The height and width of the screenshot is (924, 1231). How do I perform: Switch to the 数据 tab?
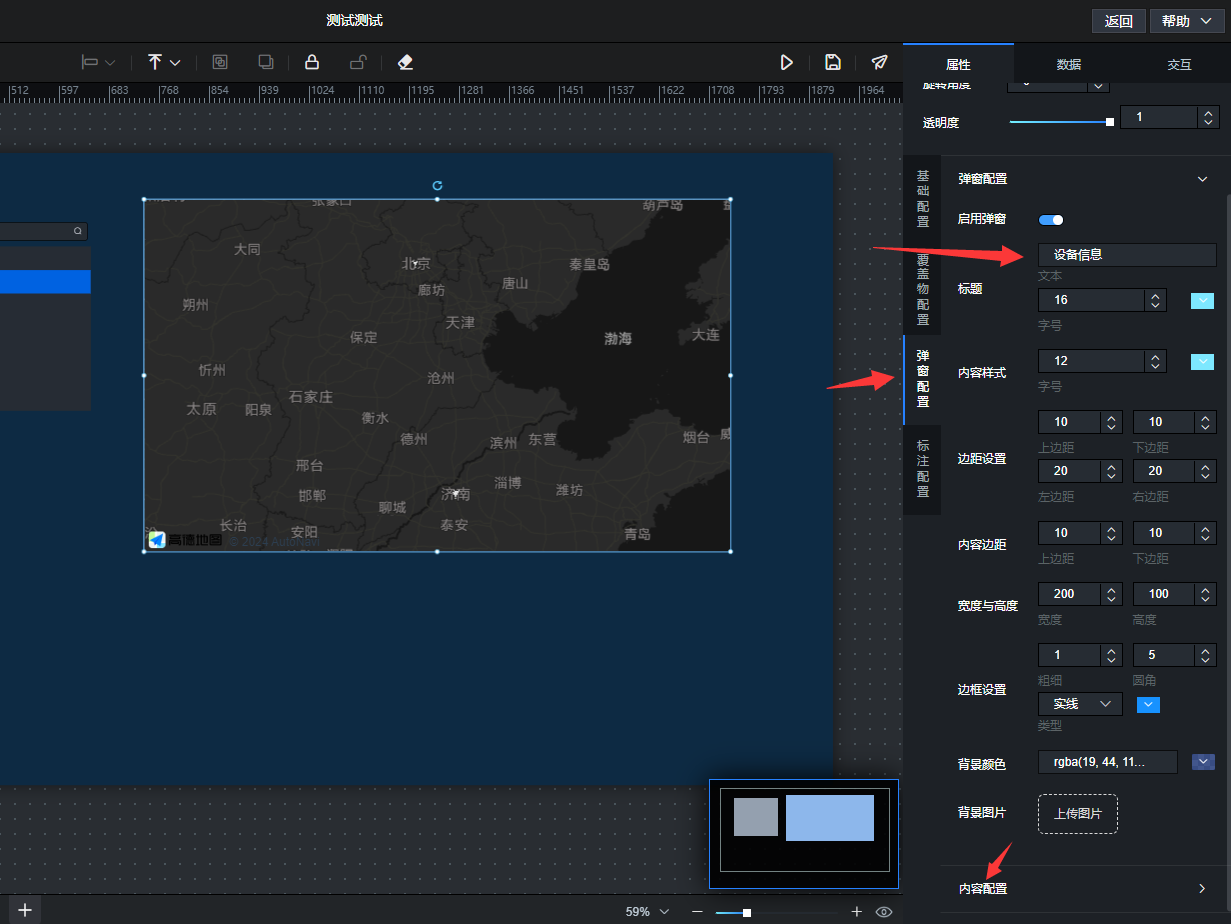pyautogui.click(x=1068, y=64)
